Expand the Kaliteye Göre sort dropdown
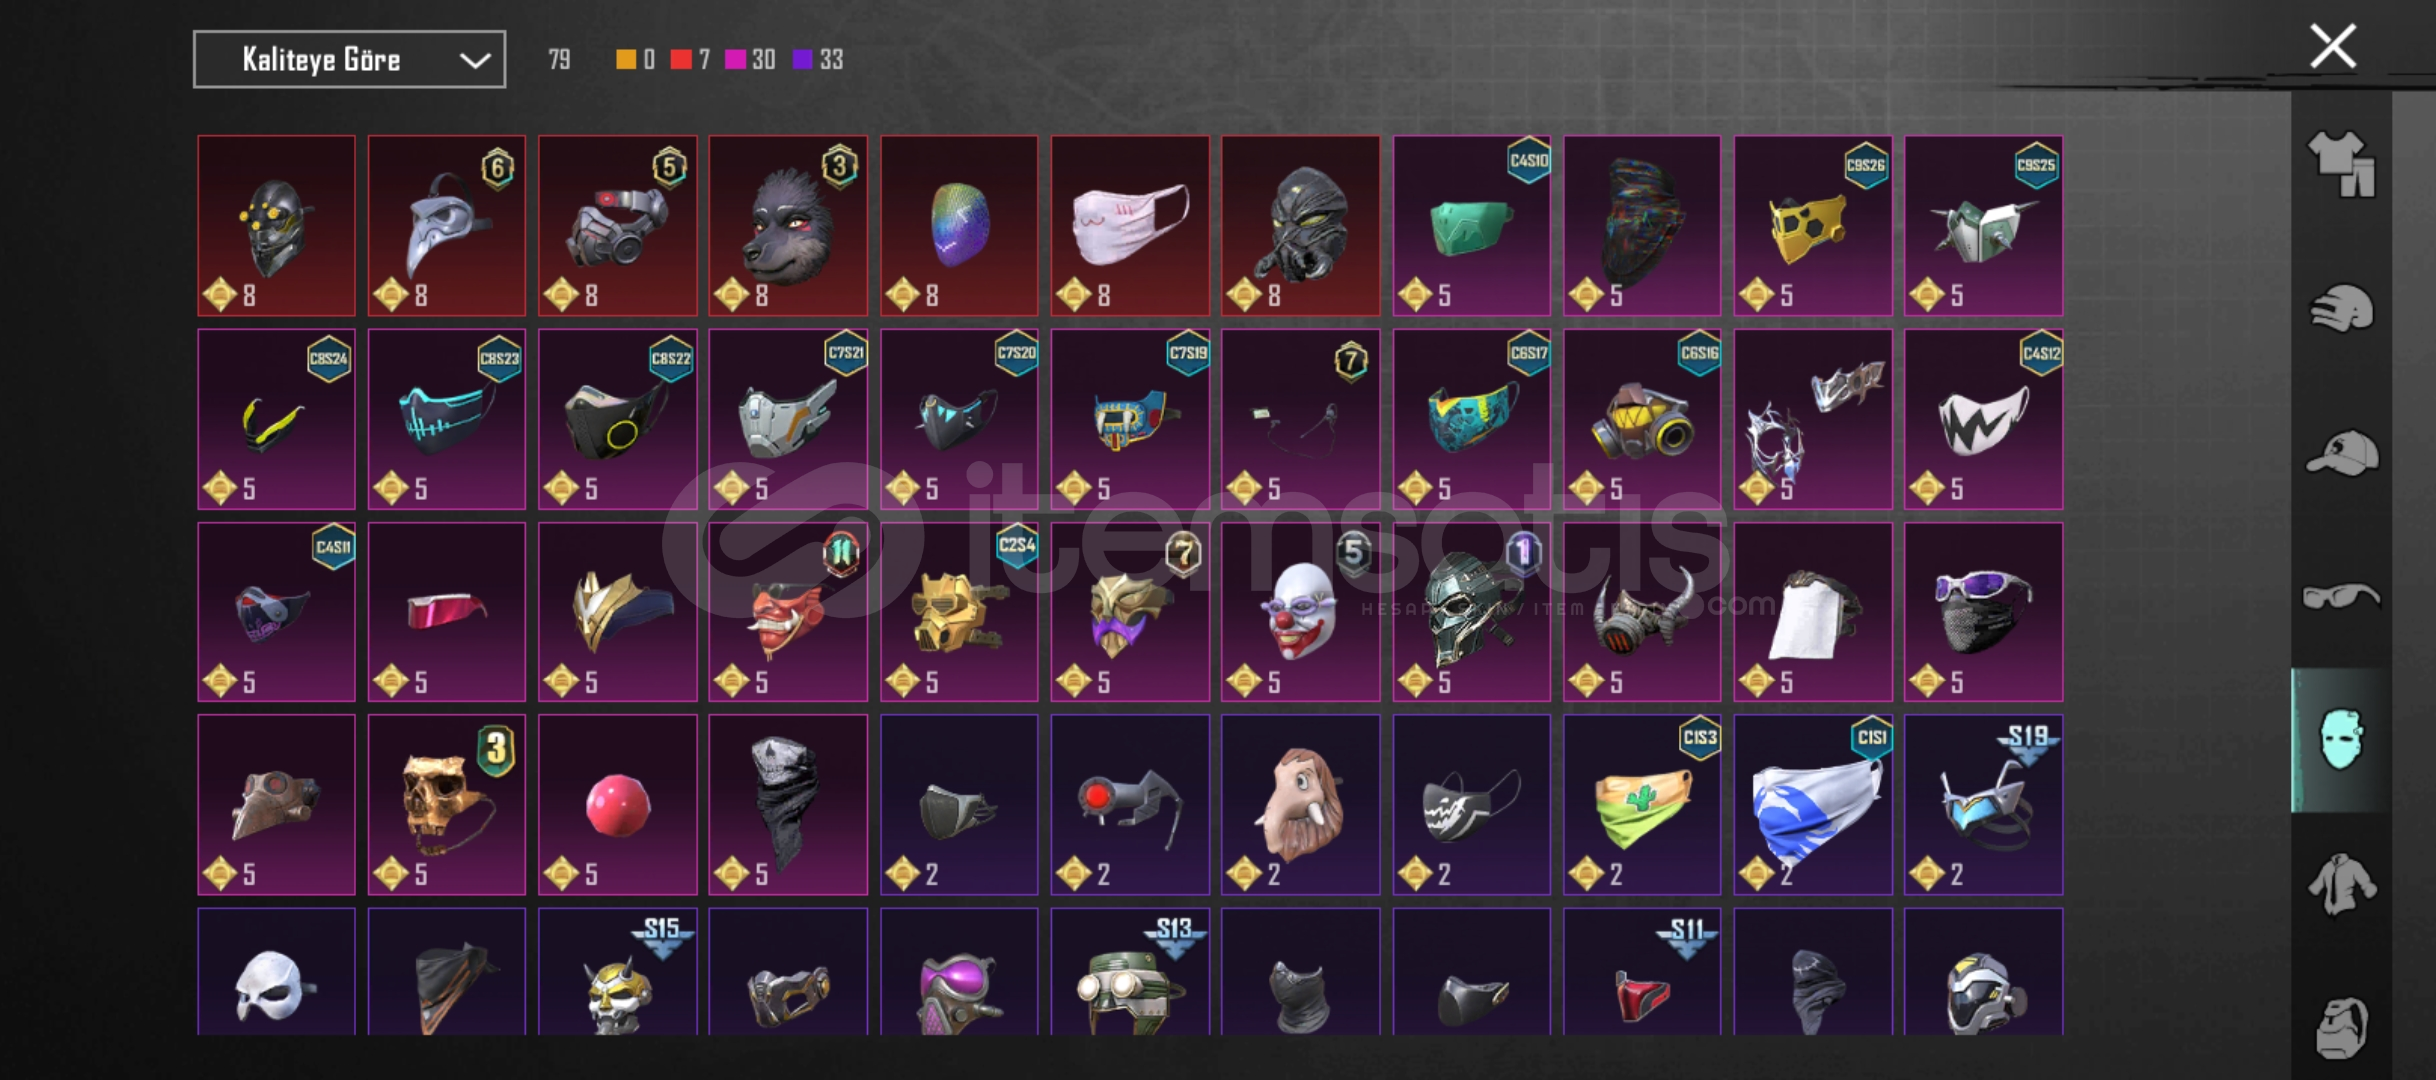The image size is (2436, 1080). click(349, 60)
